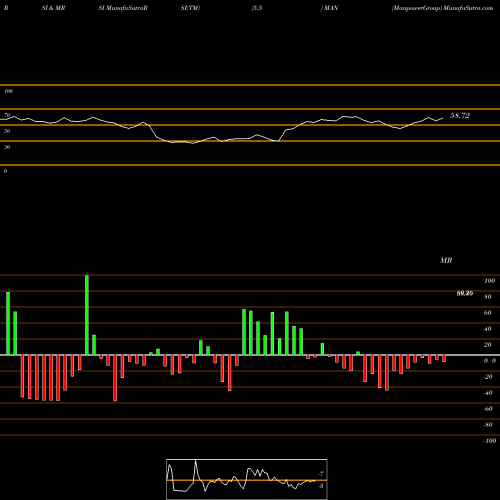Click the right end of the RSI line
500x500 pixels.
pos(443,118)
